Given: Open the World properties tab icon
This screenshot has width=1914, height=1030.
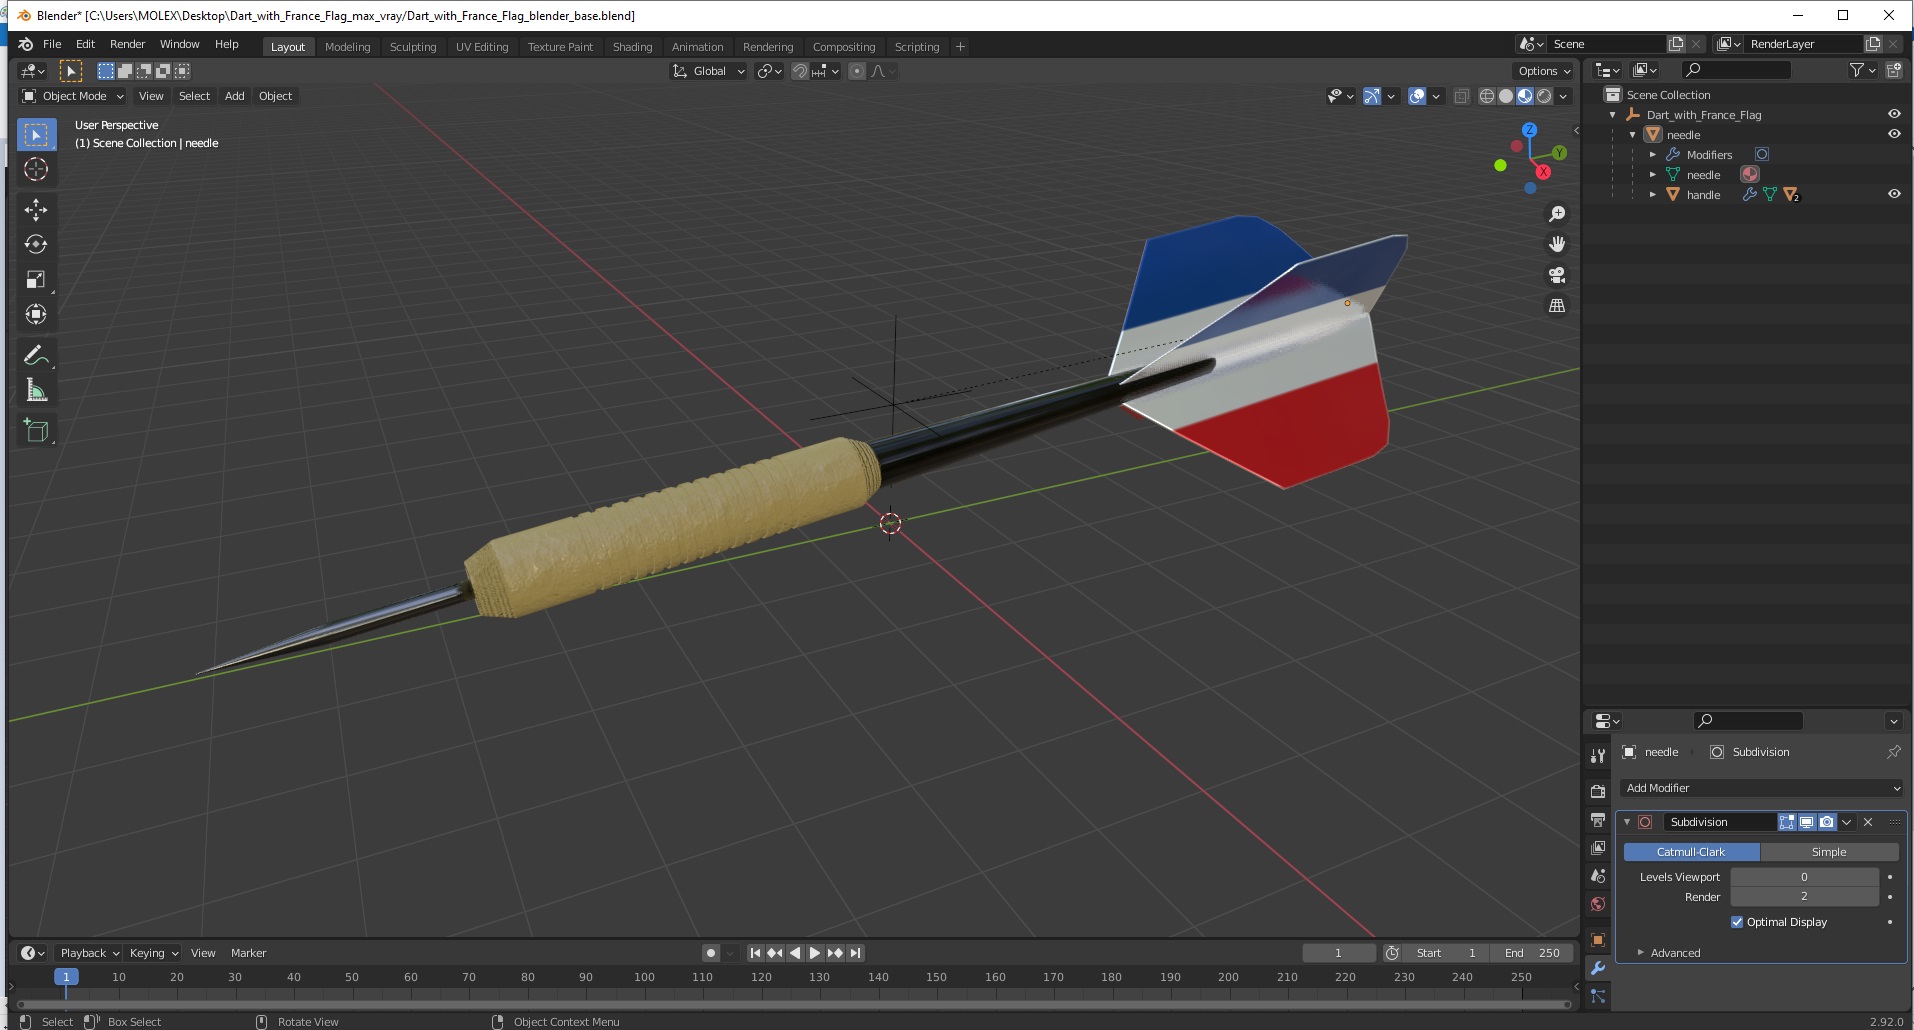Looking at the screenshot, I should (x=1598, y=904).
